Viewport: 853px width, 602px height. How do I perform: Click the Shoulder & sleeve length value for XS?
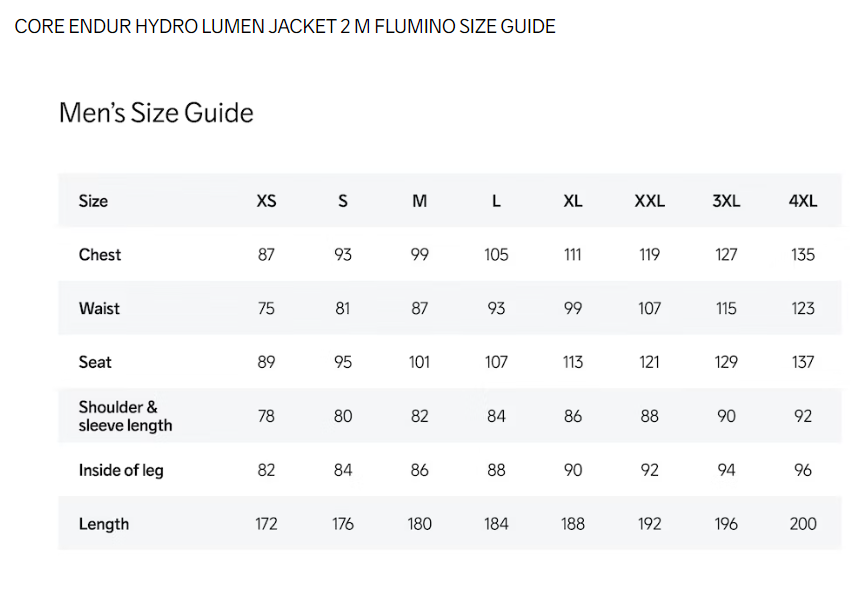coord(266,416)
